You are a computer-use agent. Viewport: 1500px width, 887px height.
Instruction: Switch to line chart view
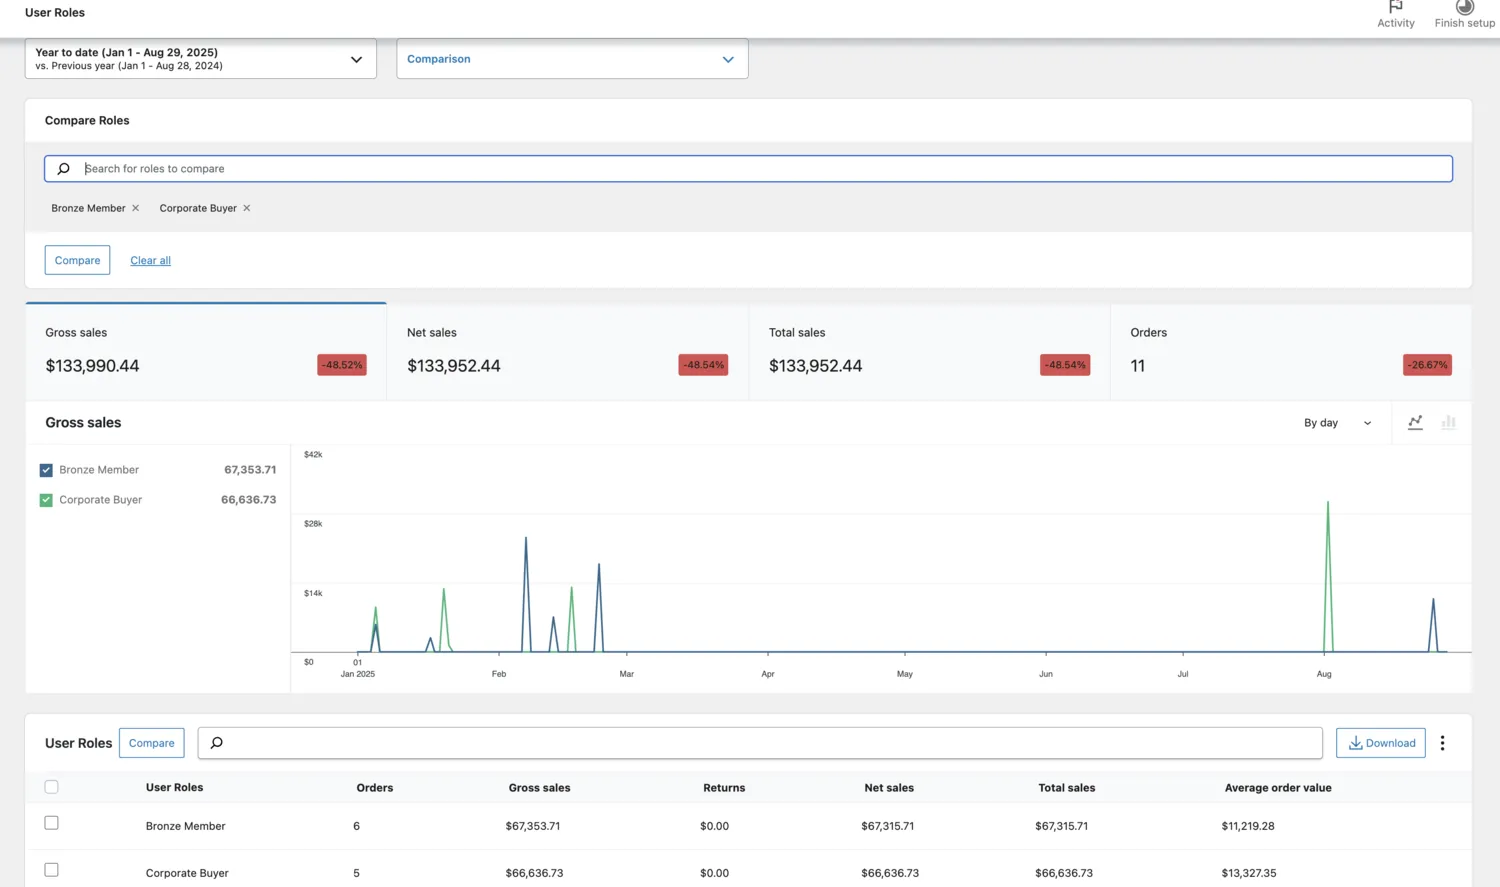pyautogui.click(x=1415, y=423)
